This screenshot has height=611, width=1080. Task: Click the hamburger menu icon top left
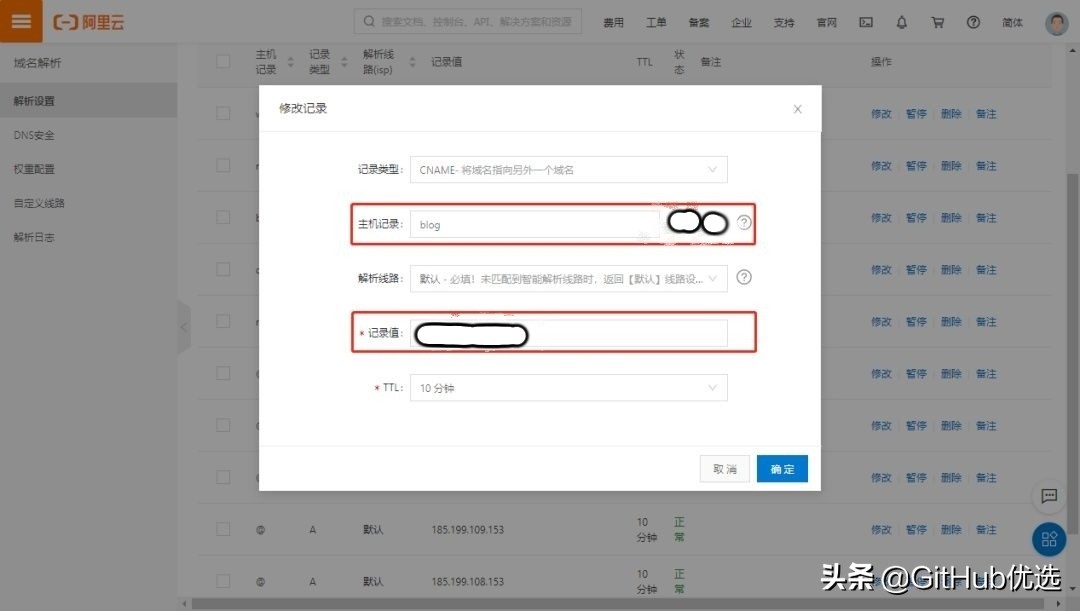click(x=22, y=20)
